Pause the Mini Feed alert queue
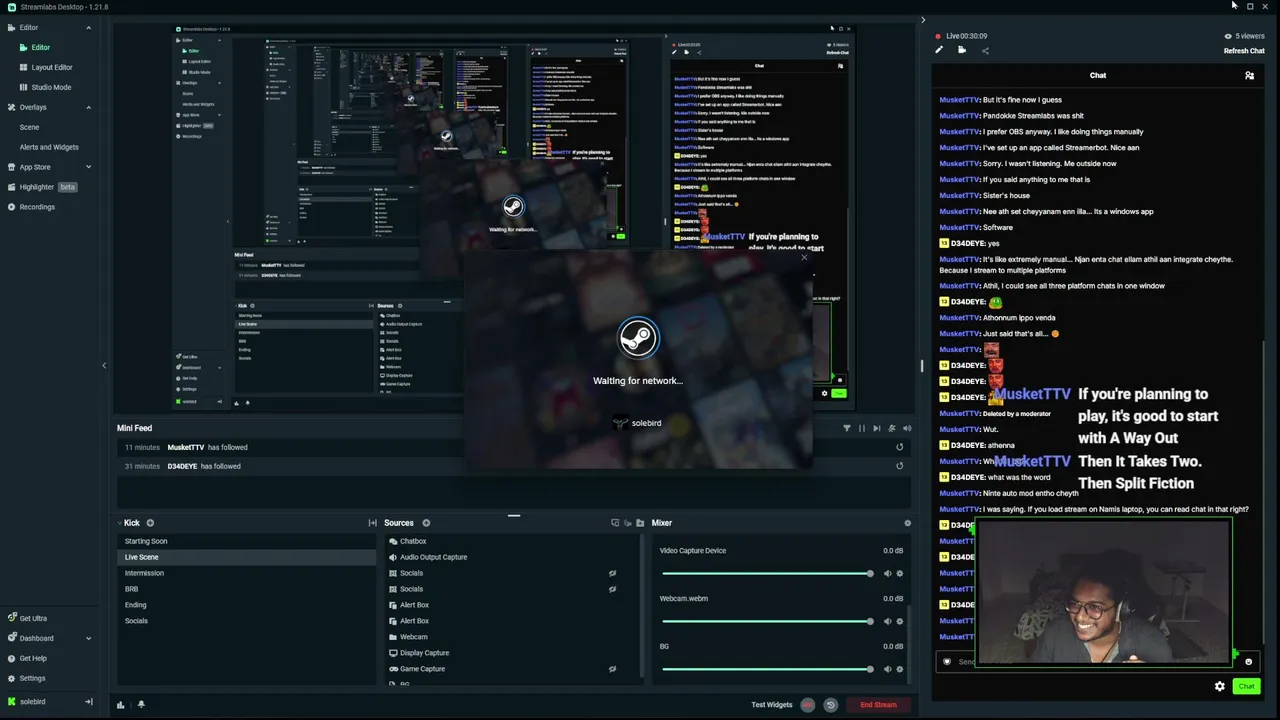The image size is (1280, 720). click(x=862, y=428)
